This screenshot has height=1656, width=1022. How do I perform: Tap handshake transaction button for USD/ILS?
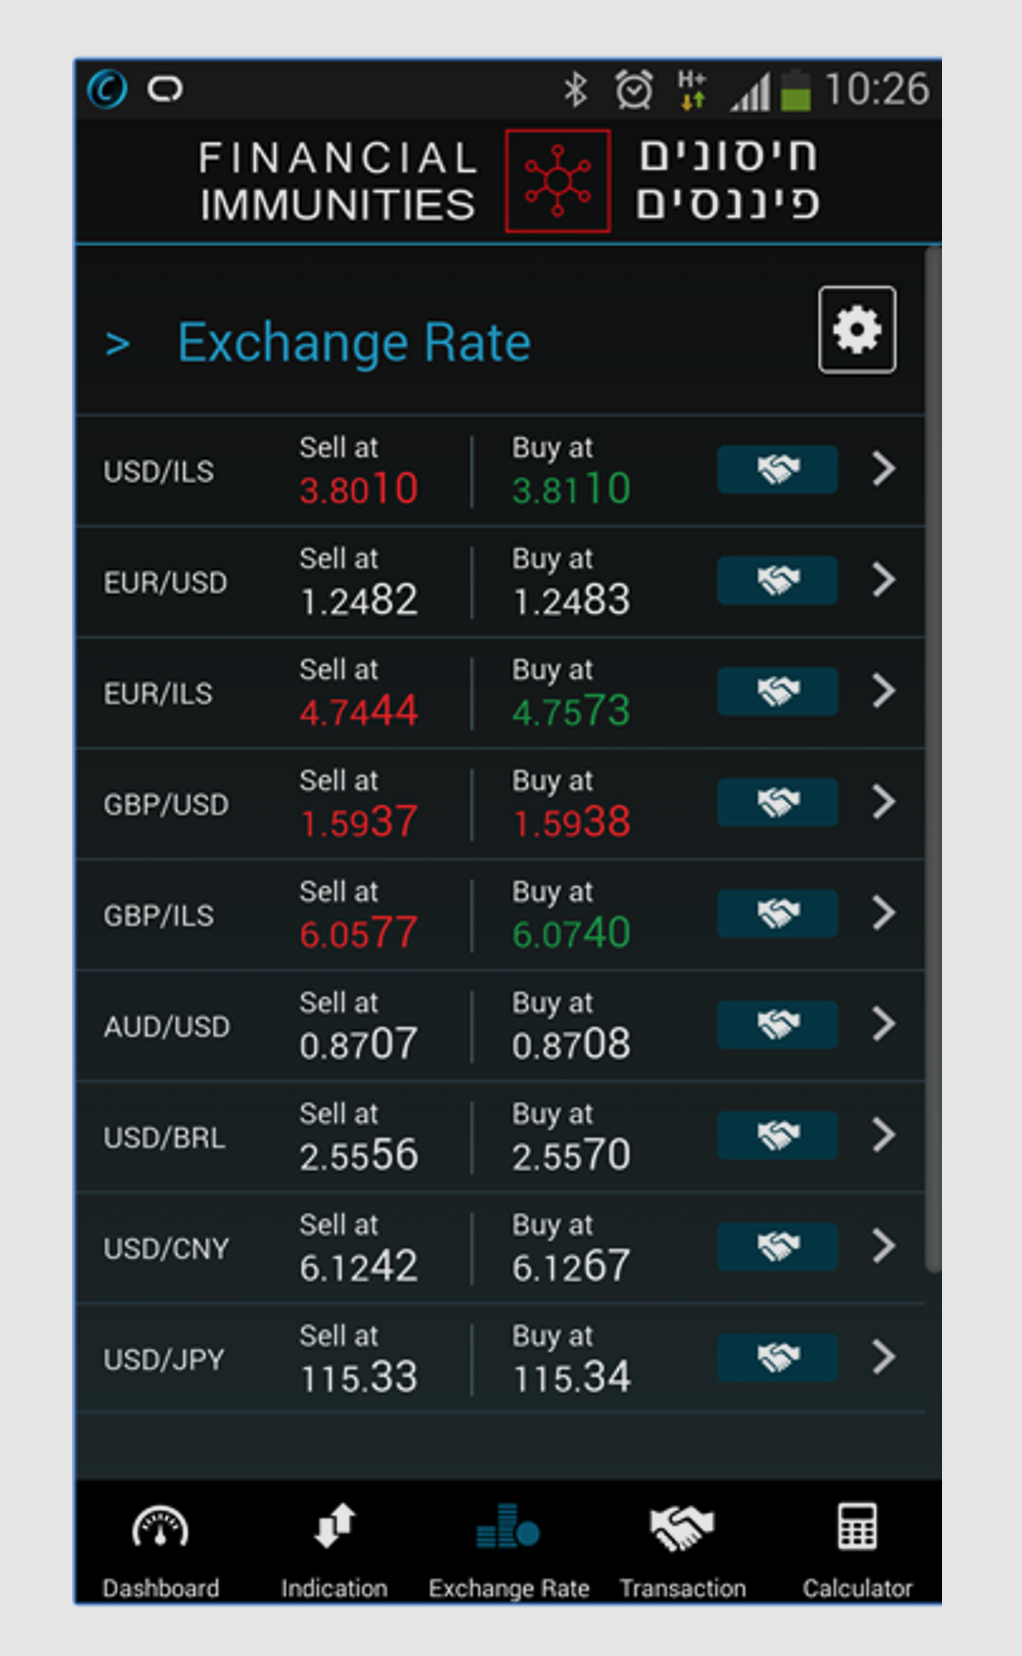click(777, 469)
